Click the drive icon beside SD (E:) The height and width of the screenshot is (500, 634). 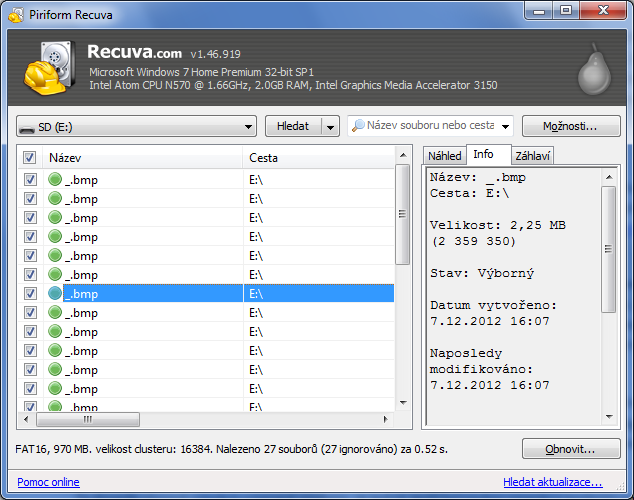click(x=27, y=128)
